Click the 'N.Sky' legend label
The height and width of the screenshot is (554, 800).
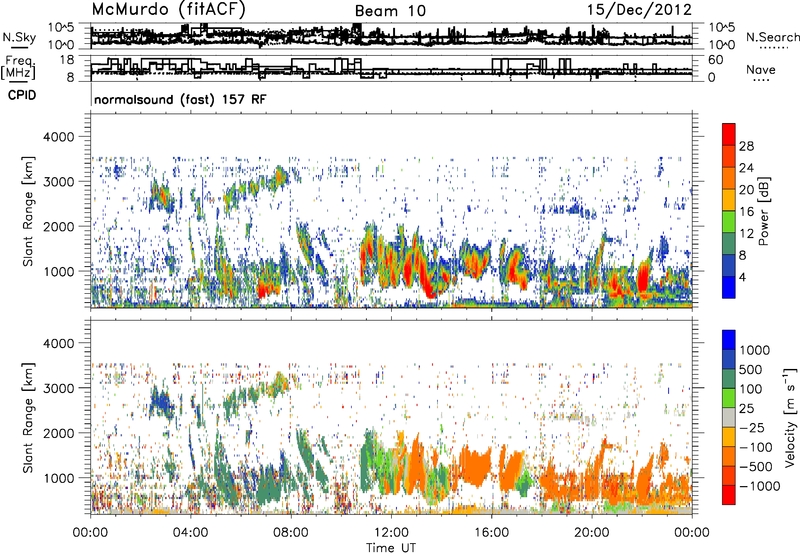pos(19,37)
